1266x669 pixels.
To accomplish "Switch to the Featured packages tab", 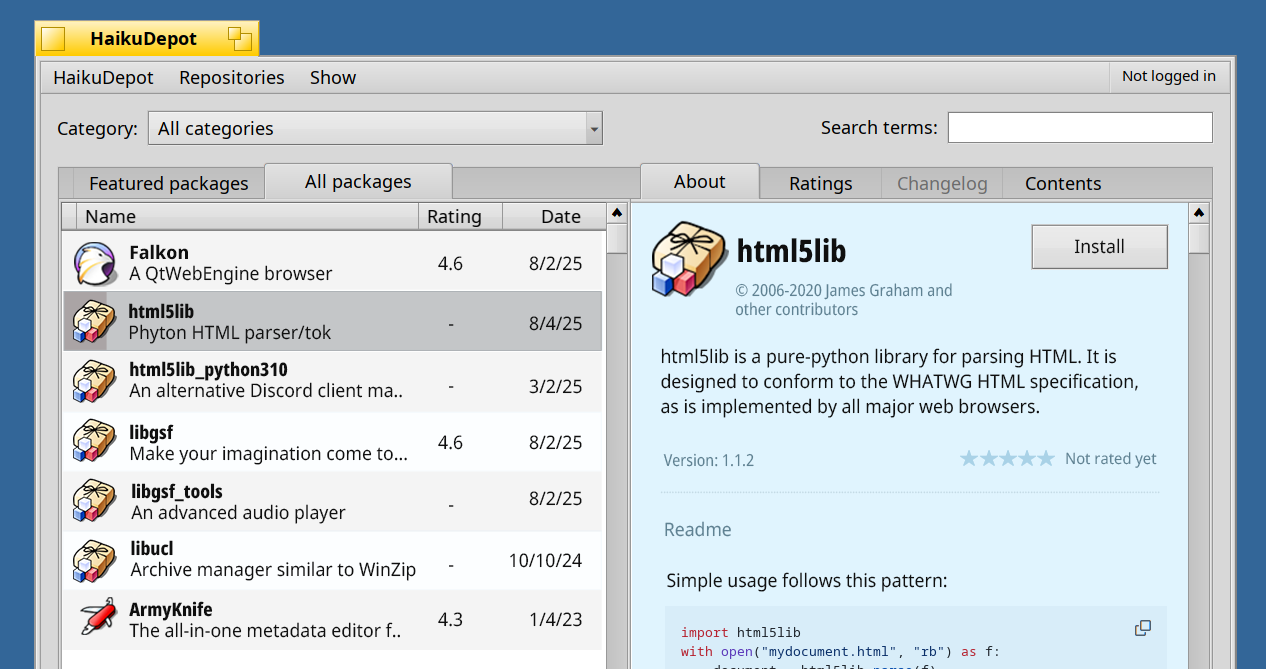I will [168, 184].
